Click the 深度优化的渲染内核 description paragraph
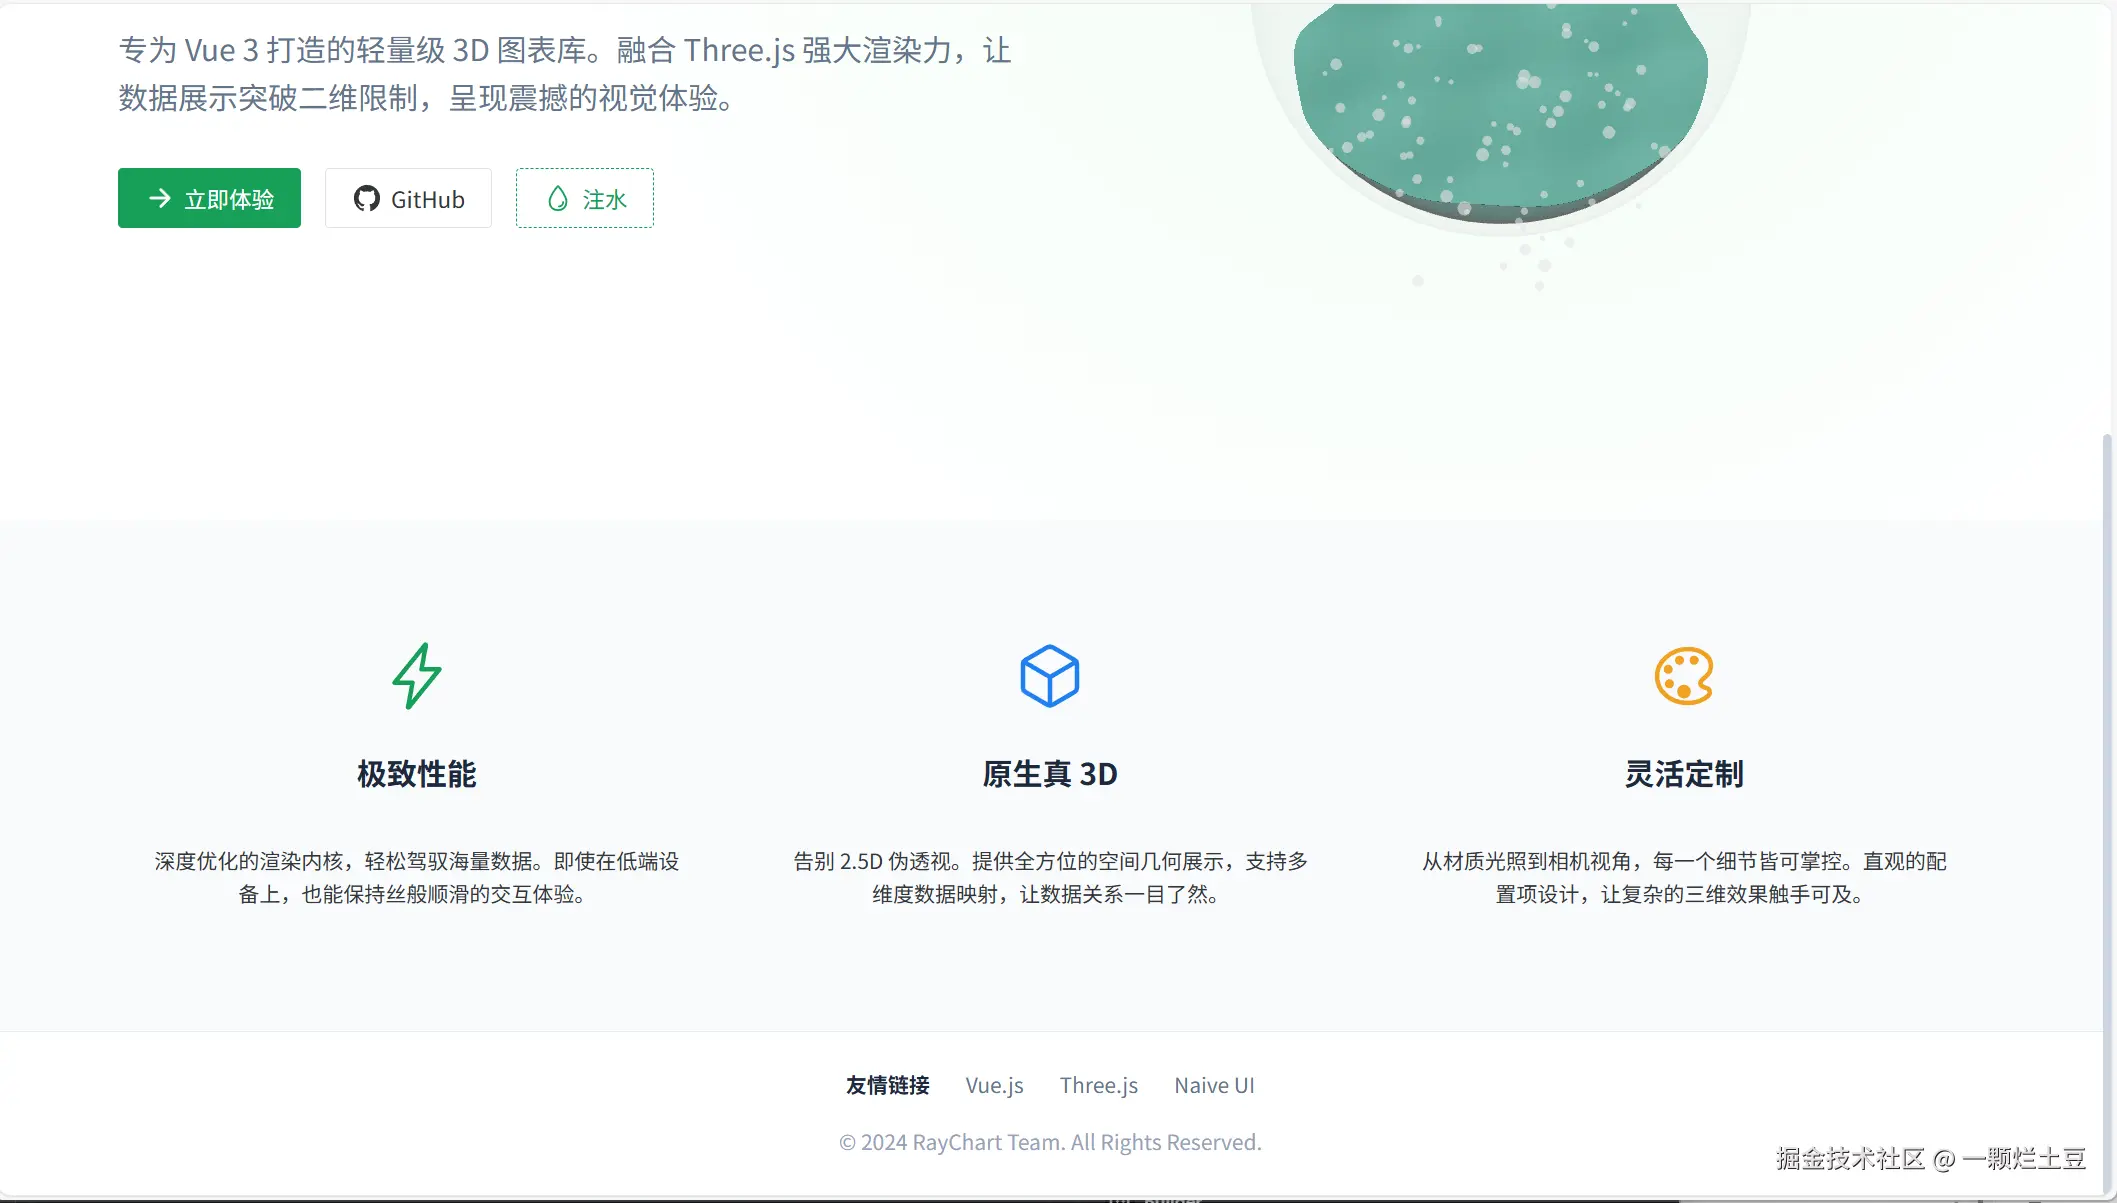Image resolution: width=2117 pixels, height=1203 pixels. (417, 877)
